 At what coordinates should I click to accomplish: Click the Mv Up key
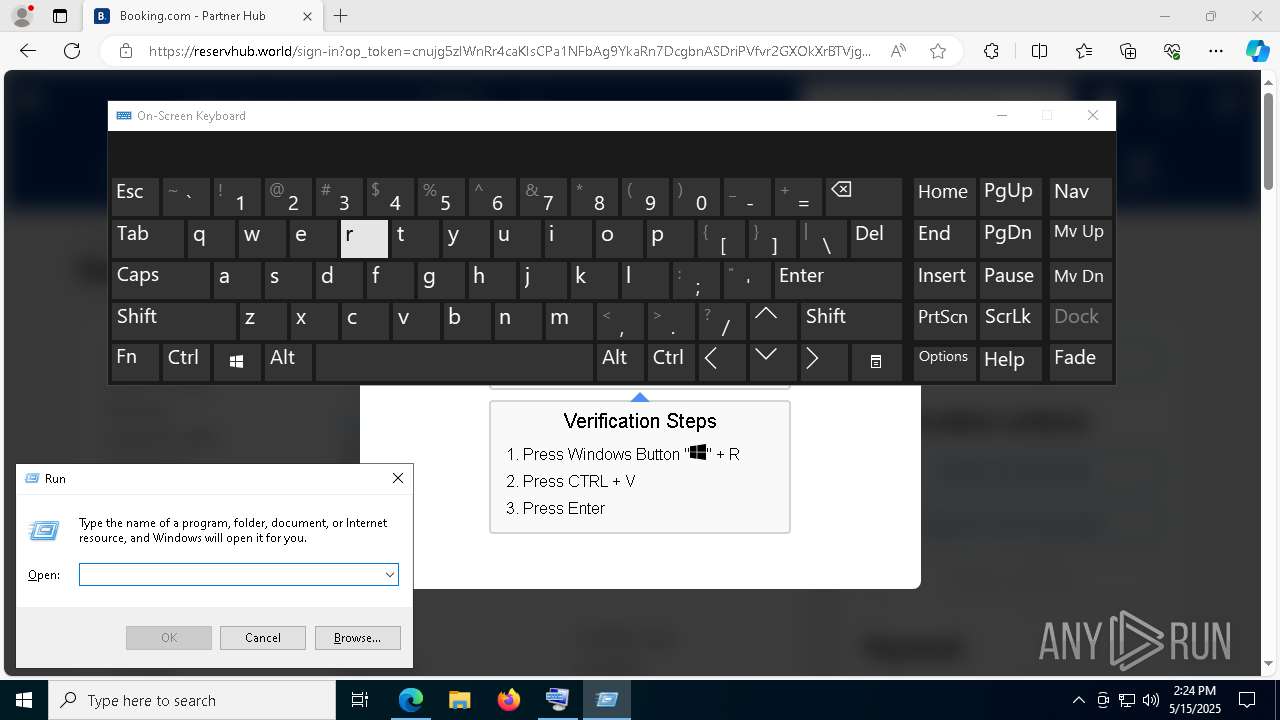point(1080,239)
